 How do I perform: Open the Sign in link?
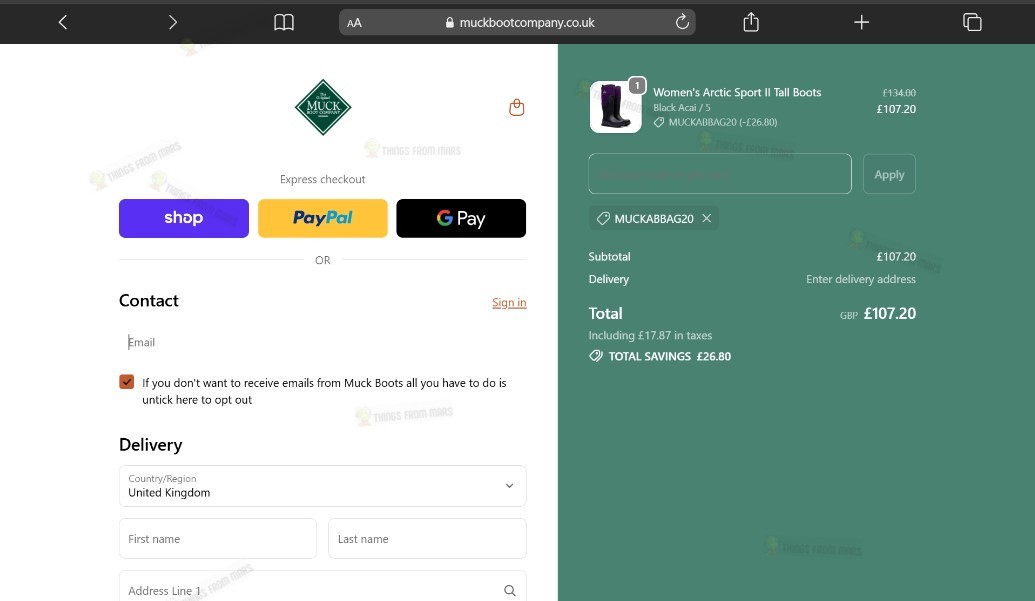point(509,303)
